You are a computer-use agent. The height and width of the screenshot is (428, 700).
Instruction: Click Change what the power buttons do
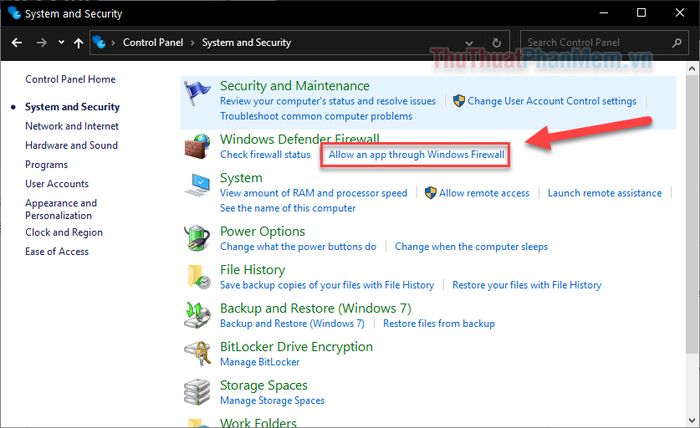pos(298,247)
